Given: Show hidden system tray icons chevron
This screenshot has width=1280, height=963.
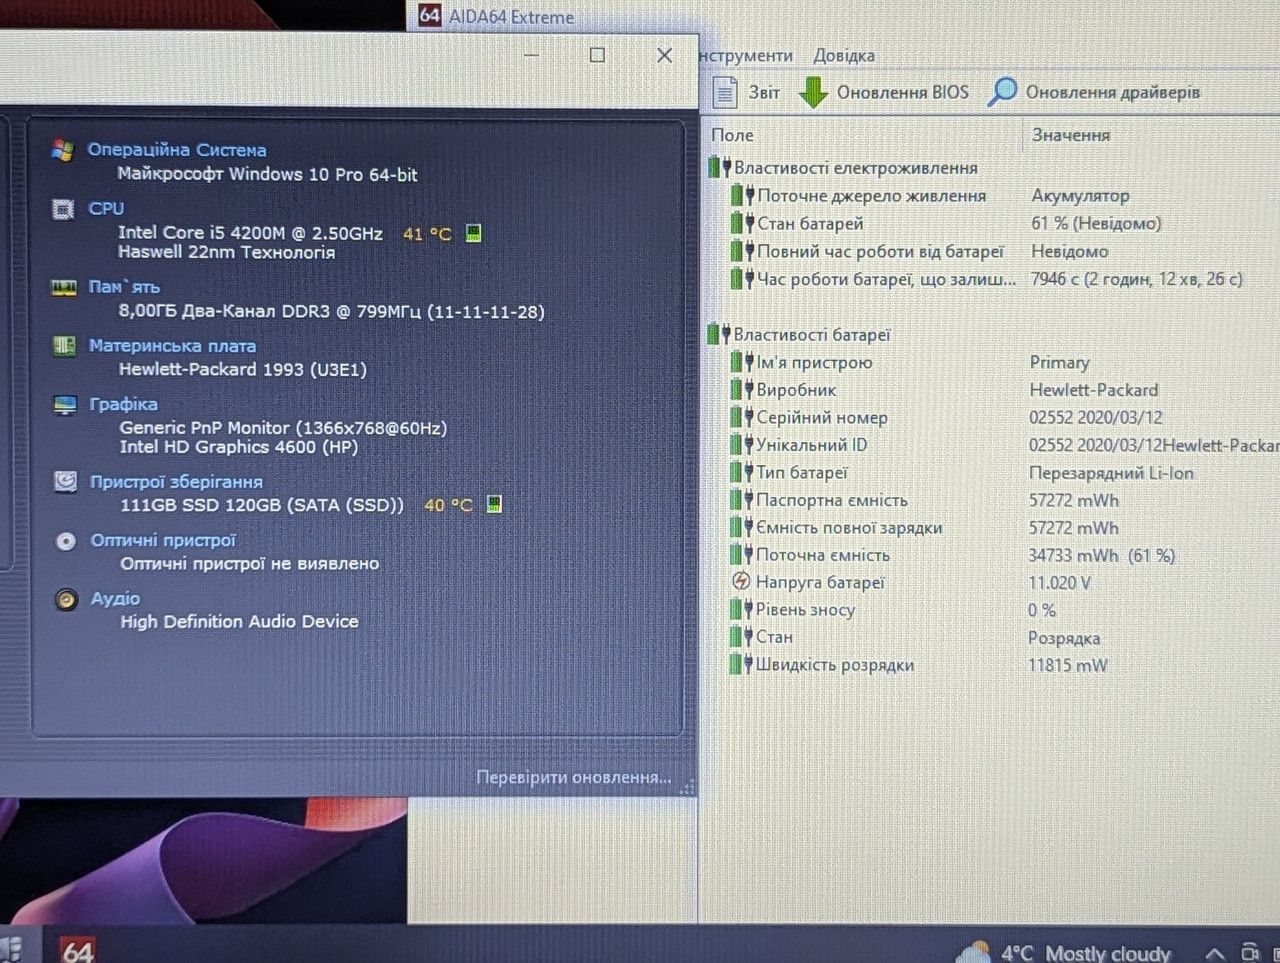Looking at the screenshot, I should pos(1214,952).
